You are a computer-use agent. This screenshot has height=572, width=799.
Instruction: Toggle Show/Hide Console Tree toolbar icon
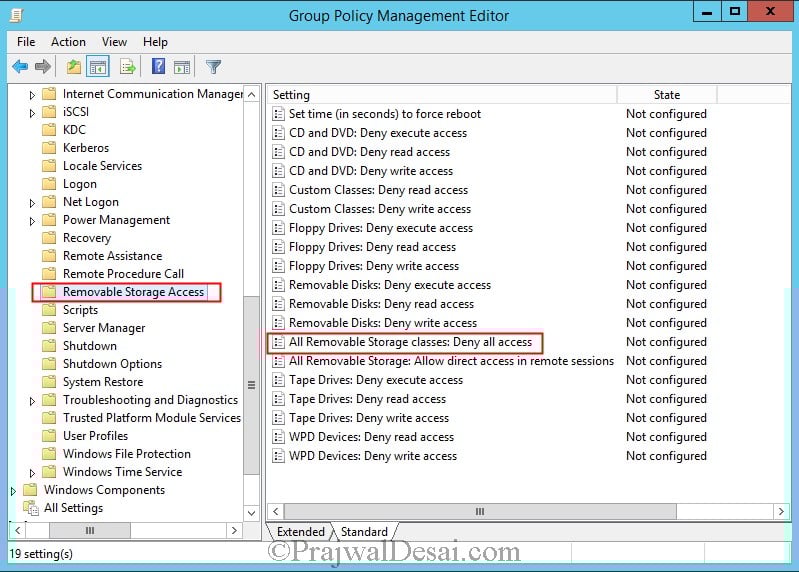98,67
